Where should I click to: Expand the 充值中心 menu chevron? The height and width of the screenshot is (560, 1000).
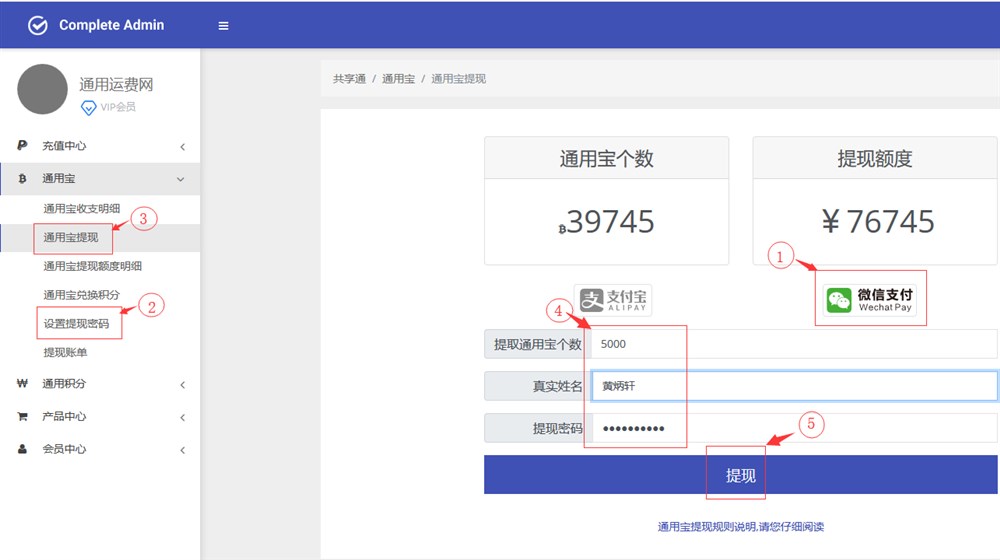pyautogui.click(x=182, y=147)
